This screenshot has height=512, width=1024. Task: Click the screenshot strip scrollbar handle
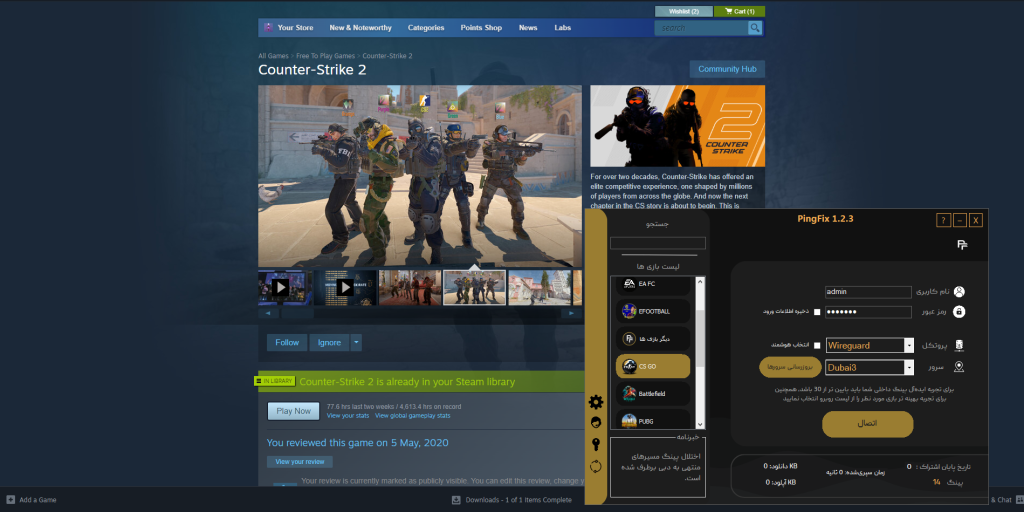pos(298,313)
